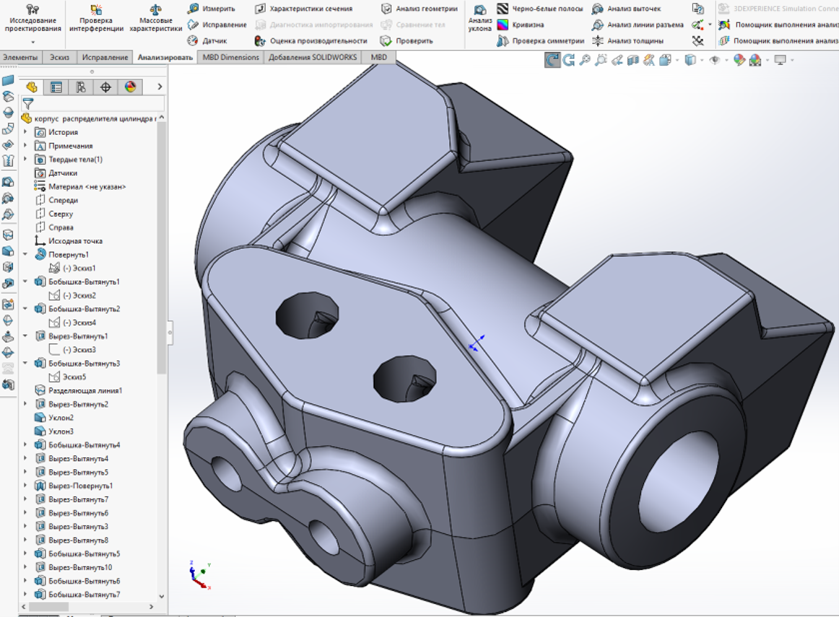Screen dimensions: 839x617
Task: Toggle the hide/show items eye icon
Action: pyautogui.click(x=714, y=60)
